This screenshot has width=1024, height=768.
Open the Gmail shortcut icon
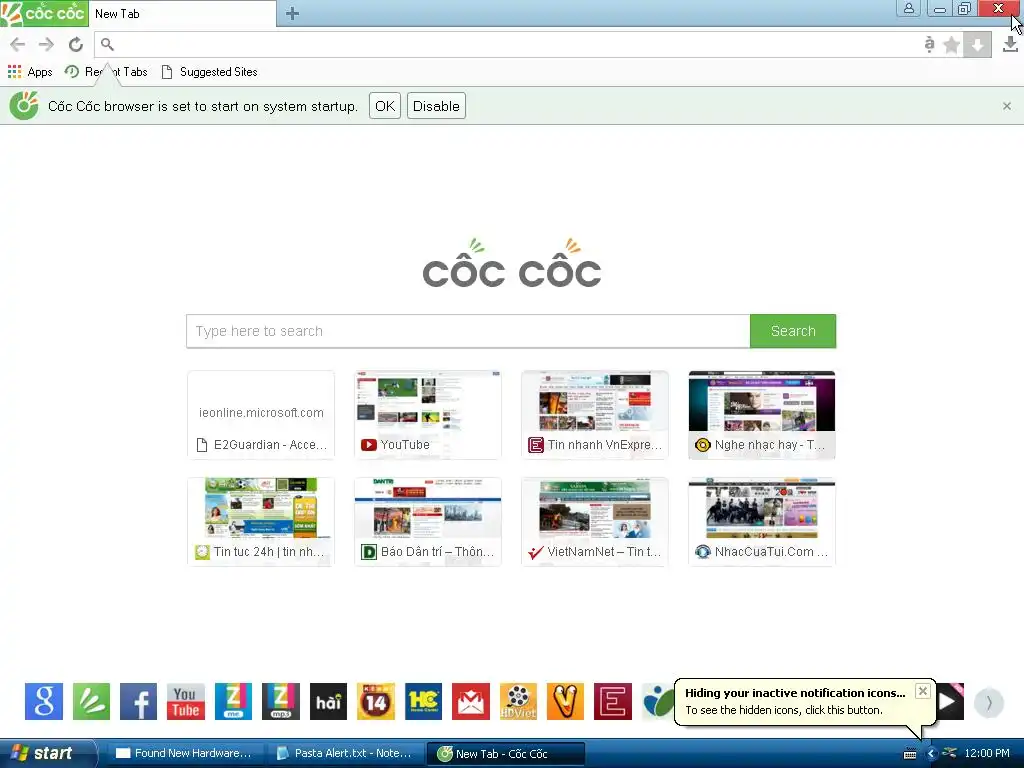click(x=470, y=701)
